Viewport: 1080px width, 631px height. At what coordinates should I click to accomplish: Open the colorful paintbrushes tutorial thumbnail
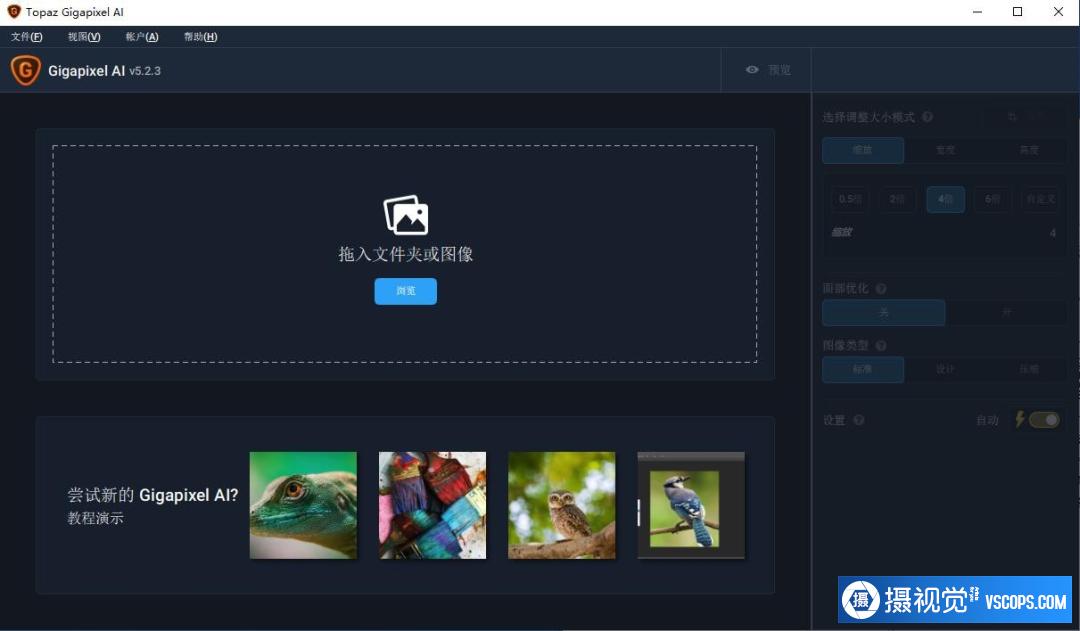coord(433,505)
